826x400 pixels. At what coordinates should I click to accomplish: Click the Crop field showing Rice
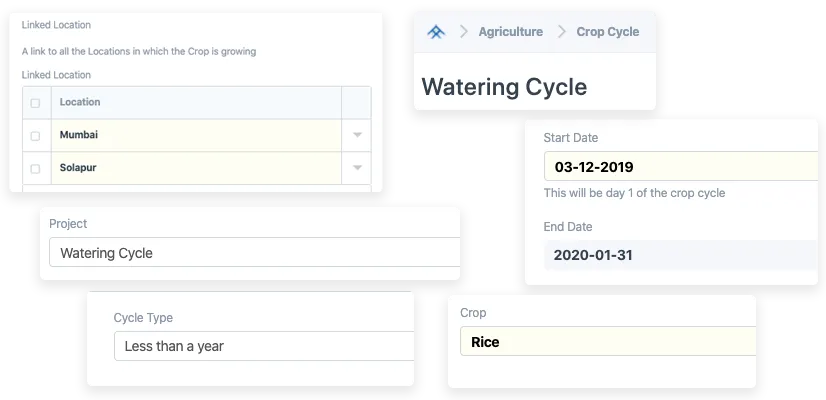(x=607, y=342)
